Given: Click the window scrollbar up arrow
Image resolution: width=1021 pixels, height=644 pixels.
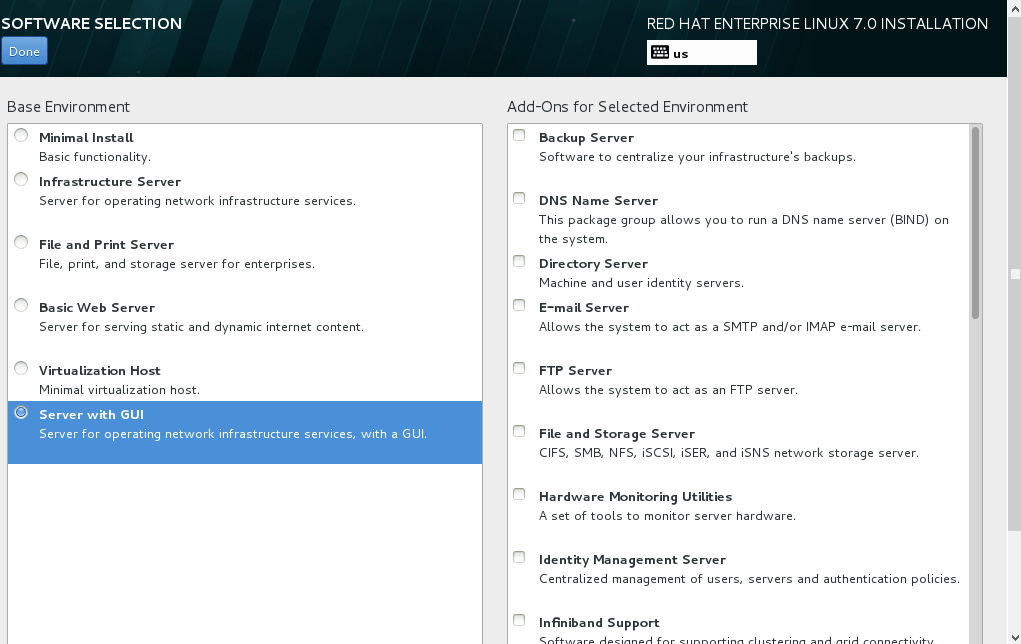Looking at the screenshot, I should pyautogui.click(x=1014, y=7).
